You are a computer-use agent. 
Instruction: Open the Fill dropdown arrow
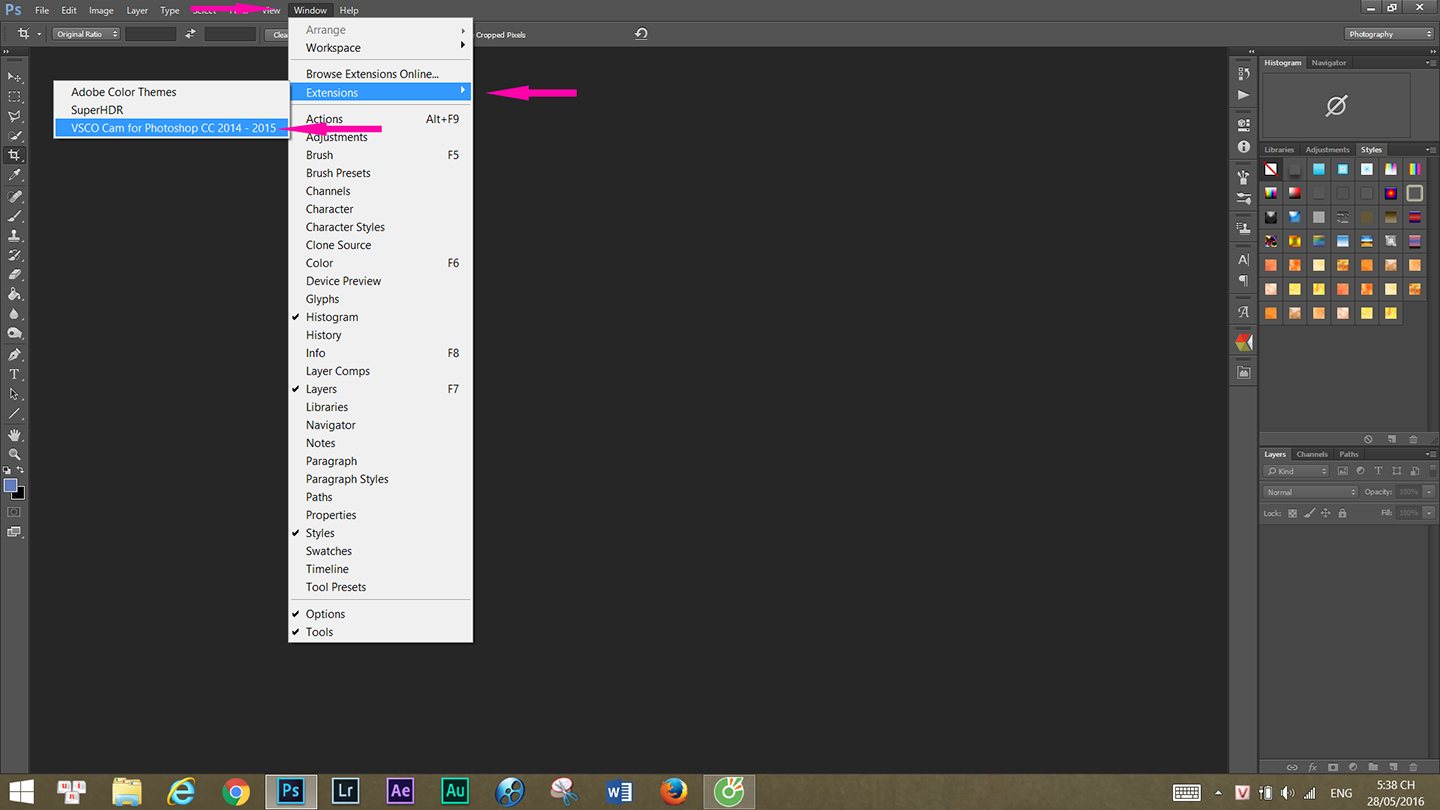tap(1428, 513)
